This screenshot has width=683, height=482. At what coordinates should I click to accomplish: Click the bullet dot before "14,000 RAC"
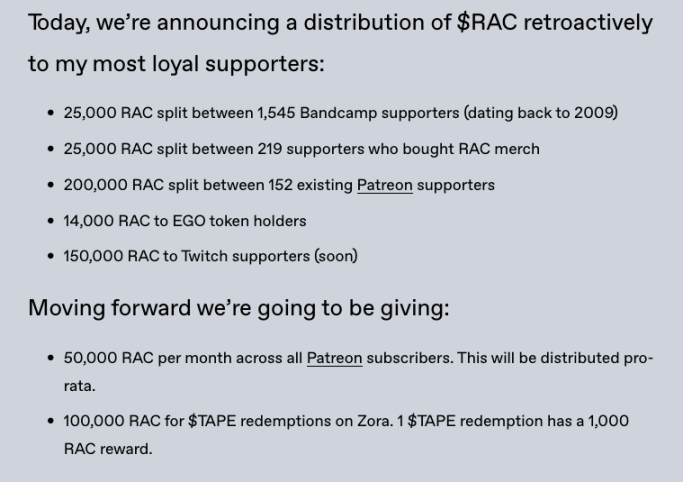[51, 221]
